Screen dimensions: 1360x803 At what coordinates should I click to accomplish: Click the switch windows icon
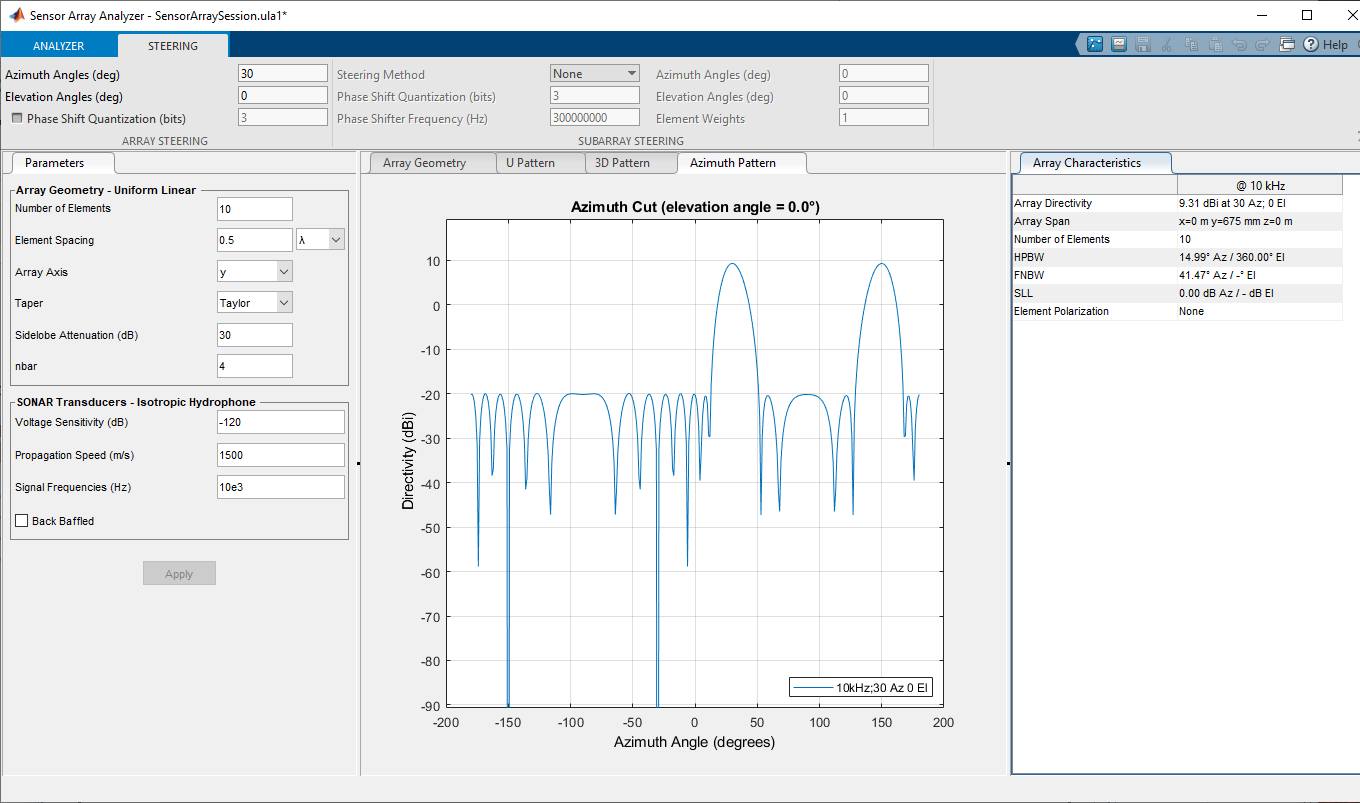[1287, 44]
